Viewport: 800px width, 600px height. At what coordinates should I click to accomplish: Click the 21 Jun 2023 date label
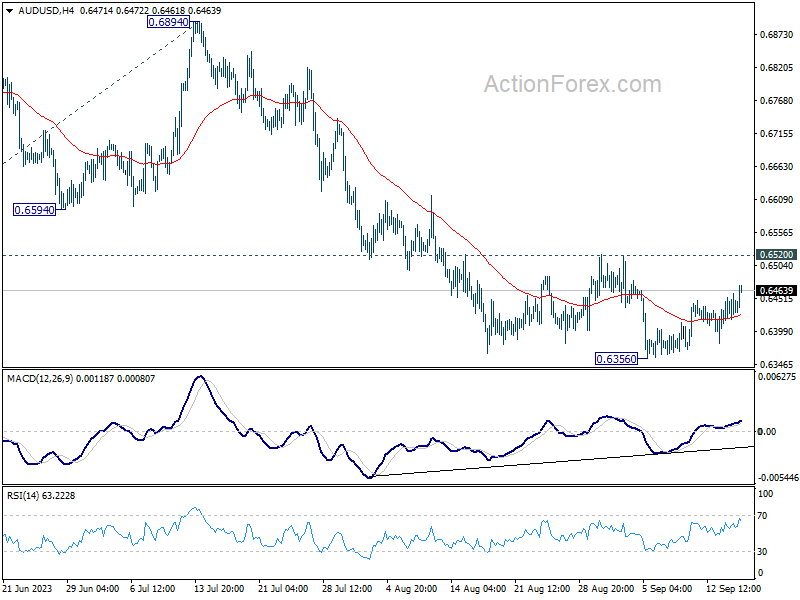coord(28,589)
